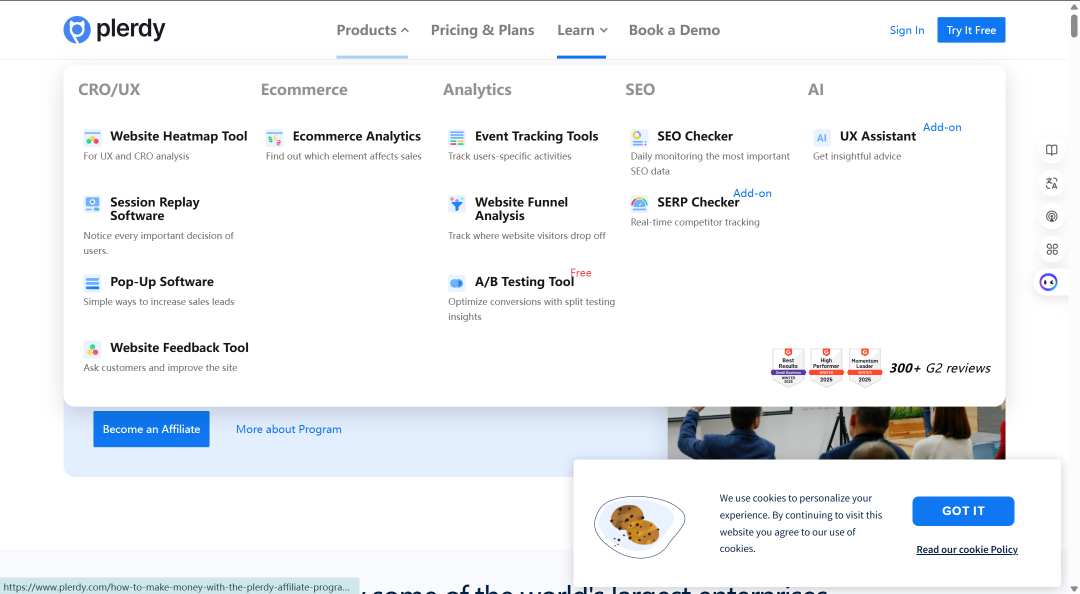The height and width of the screenshot is (594, 1080).
Task: Click 'Simple ways to increase sales leads' text
Action: [159, 302]
